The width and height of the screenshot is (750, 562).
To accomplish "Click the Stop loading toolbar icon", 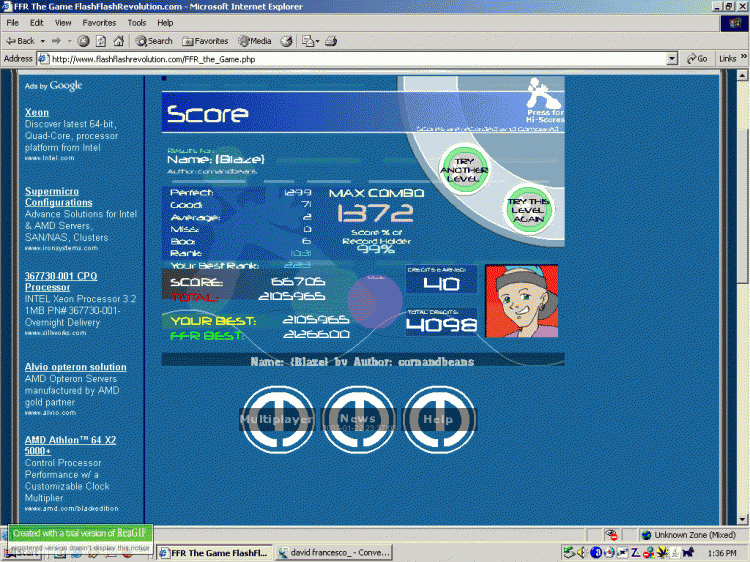I will (x=84, y=41).
